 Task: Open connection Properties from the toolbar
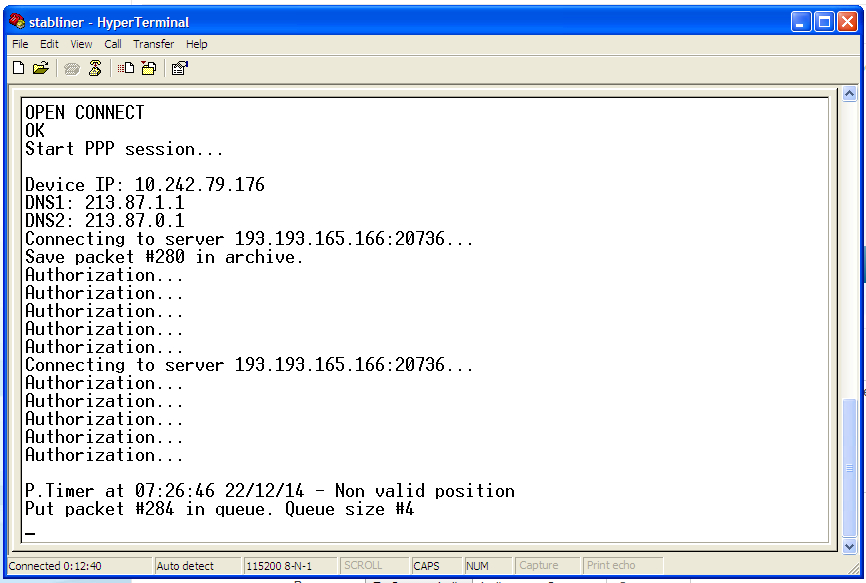[x=179, y=68]
